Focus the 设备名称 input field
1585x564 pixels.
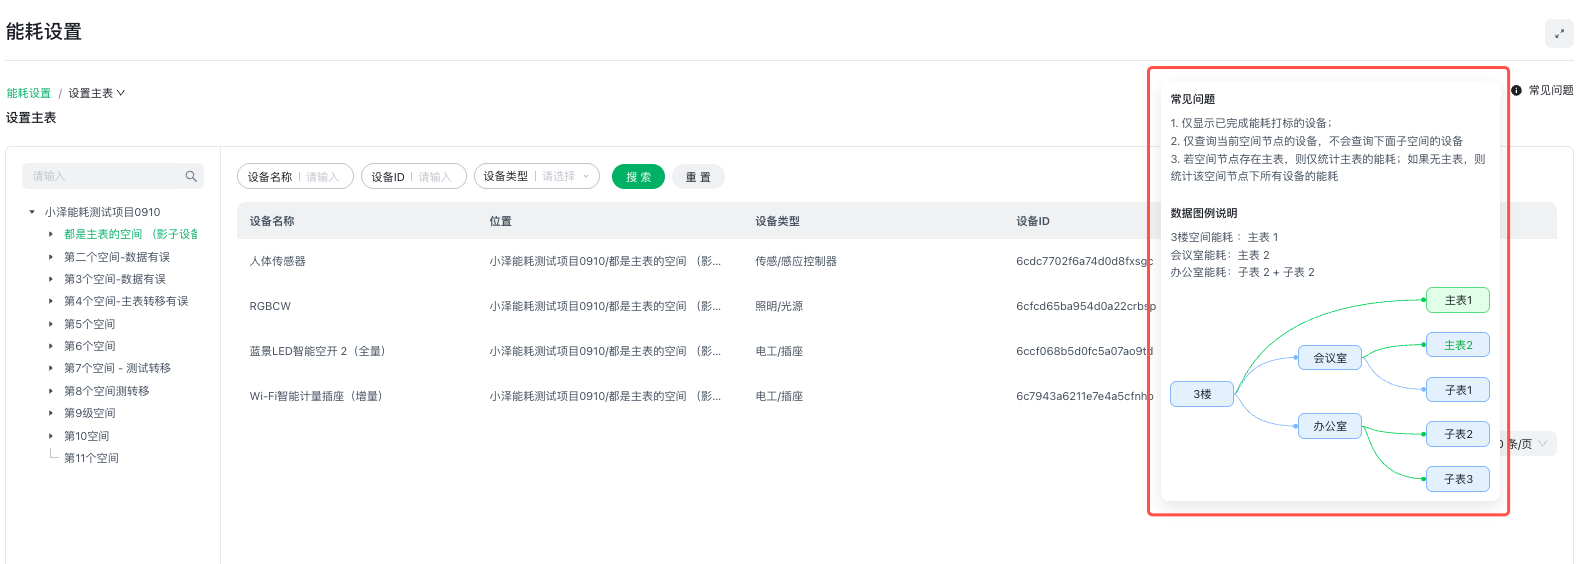(x=323, y=177)
